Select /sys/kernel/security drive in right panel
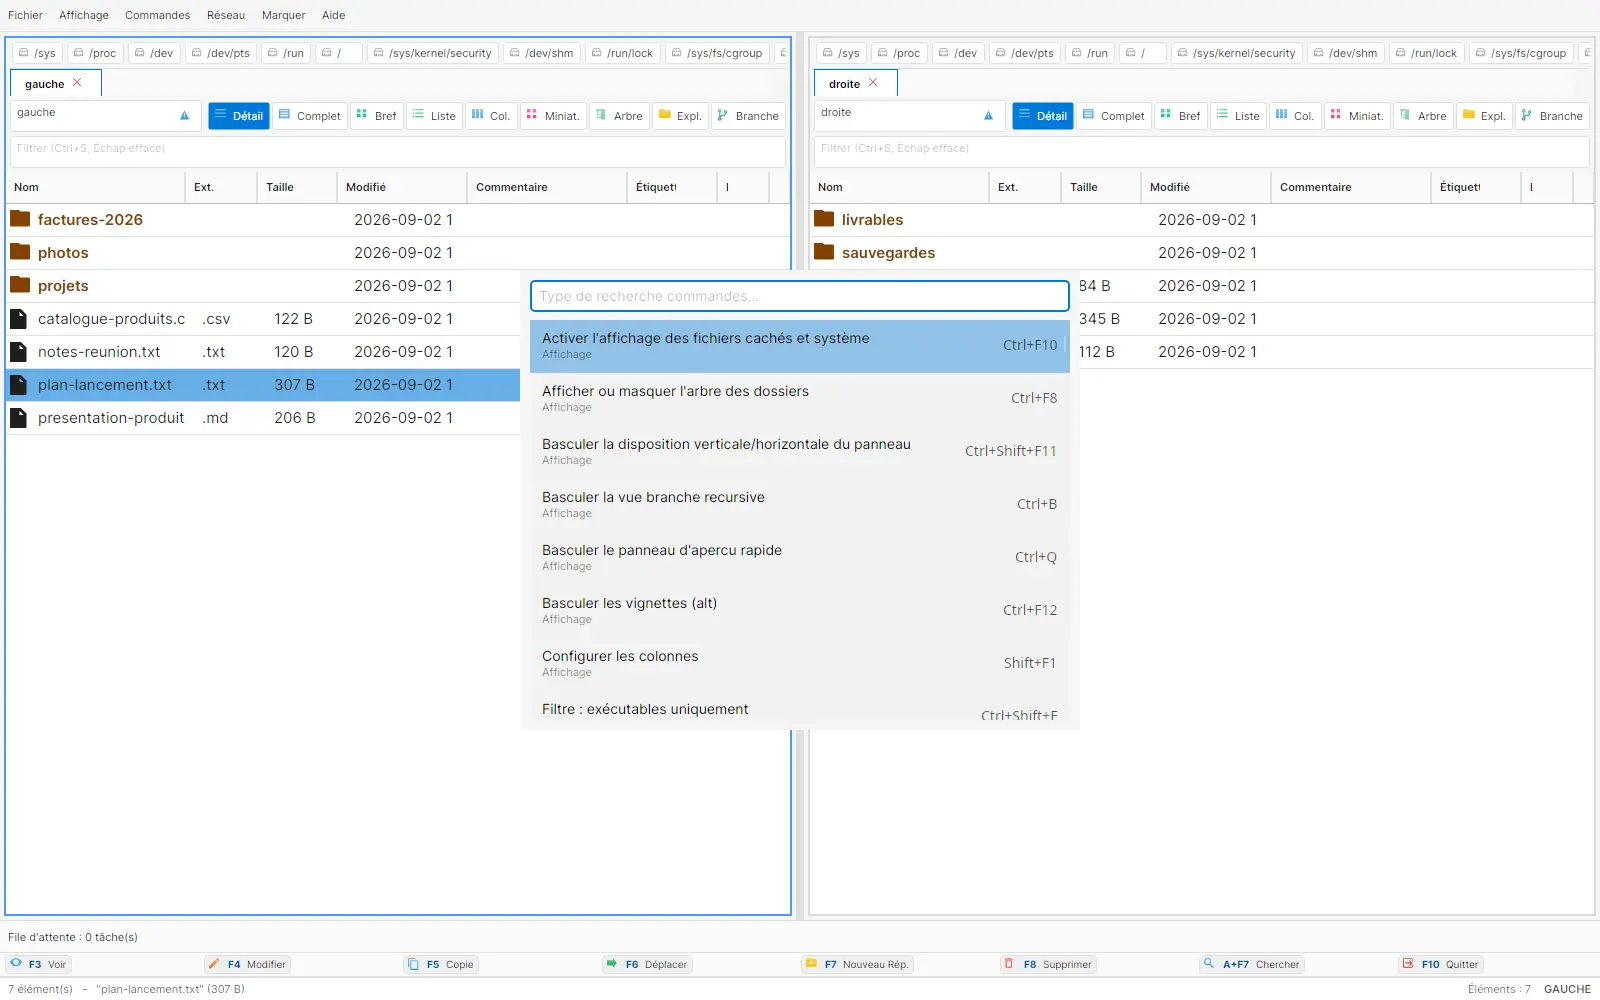 point(1236,53)
